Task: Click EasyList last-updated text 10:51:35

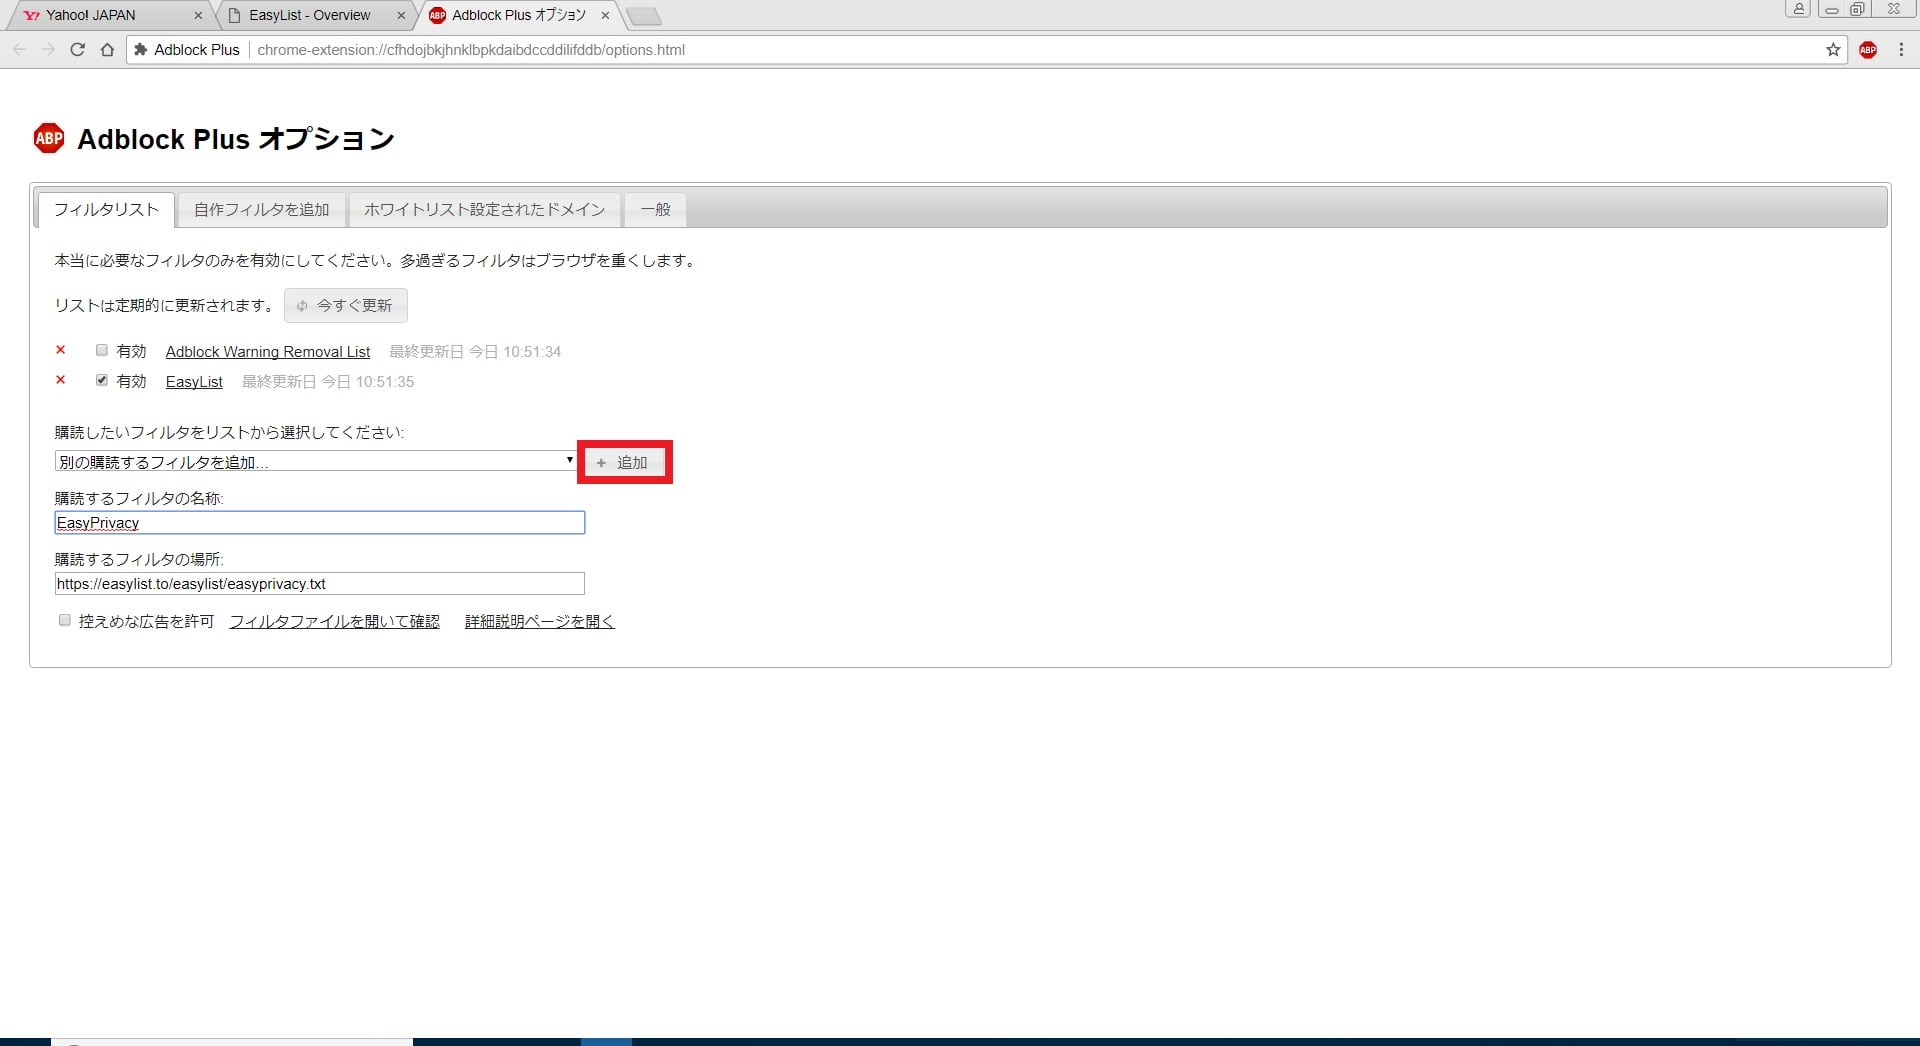Action: coord(328,382)
